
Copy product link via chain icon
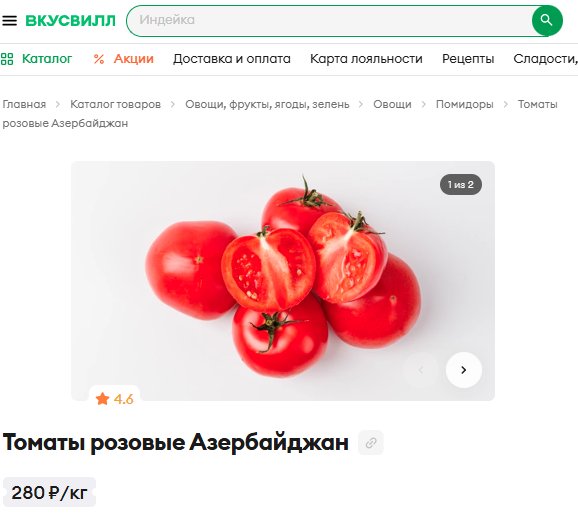pyautogui.click(x=371, y=442)
